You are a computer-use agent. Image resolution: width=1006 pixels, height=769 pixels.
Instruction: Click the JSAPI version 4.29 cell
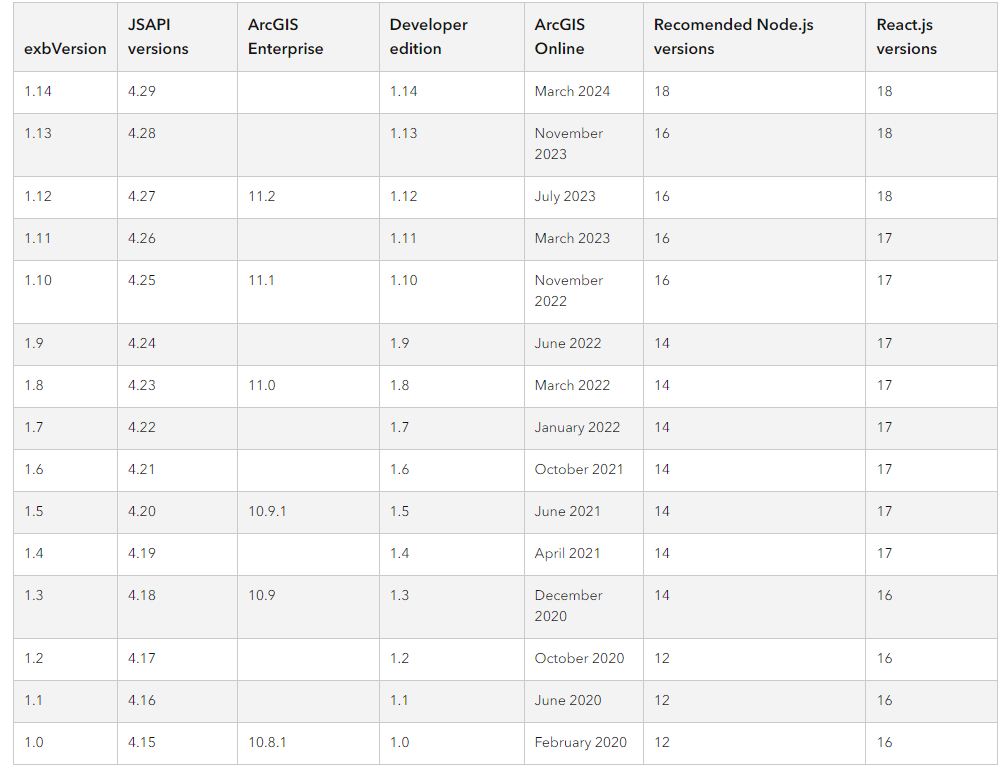click(142, 91)
